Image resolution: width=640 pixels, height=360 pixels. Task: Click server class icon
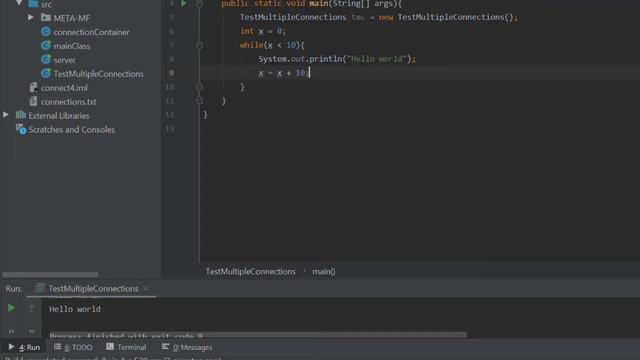click(x=46, y=59)
